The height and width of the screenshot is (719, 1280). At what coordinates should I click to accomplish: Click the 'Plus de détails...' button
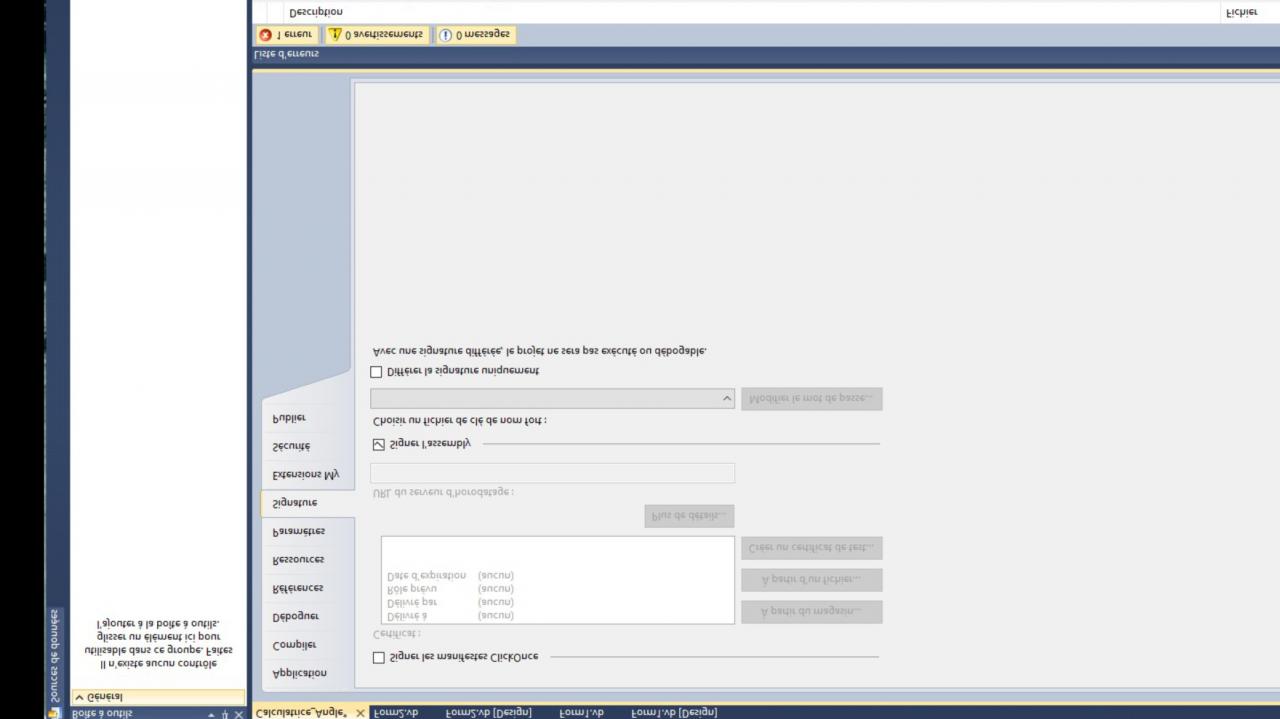689,516
